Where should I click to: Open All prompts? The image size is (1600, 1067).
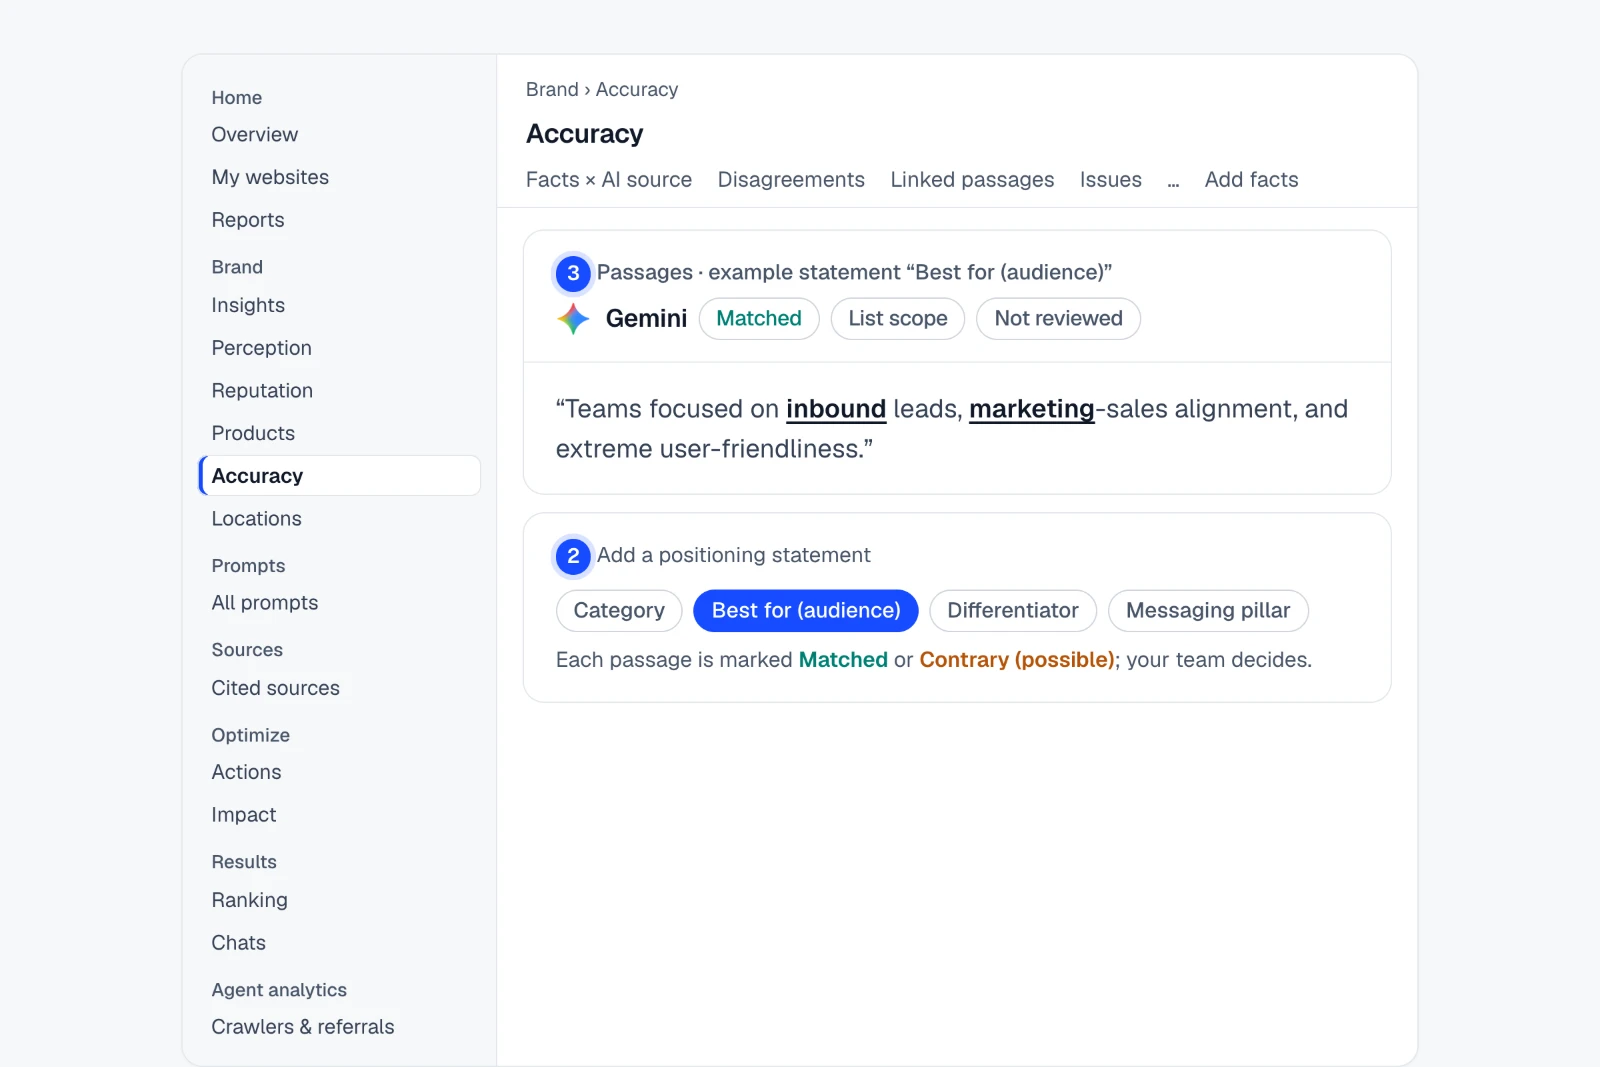point(265,603)
